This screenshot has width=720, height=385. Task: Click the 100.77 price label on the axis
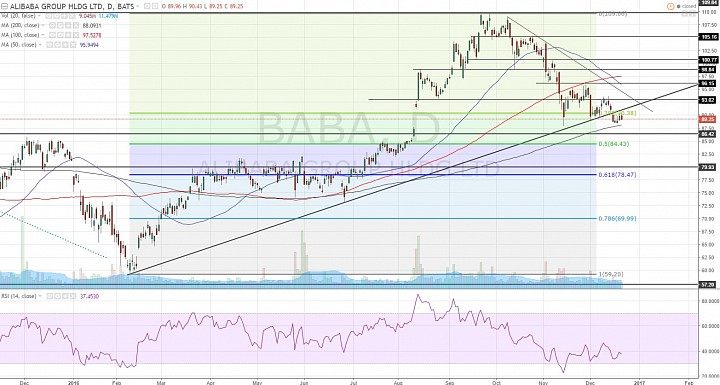tap(708, 60)
